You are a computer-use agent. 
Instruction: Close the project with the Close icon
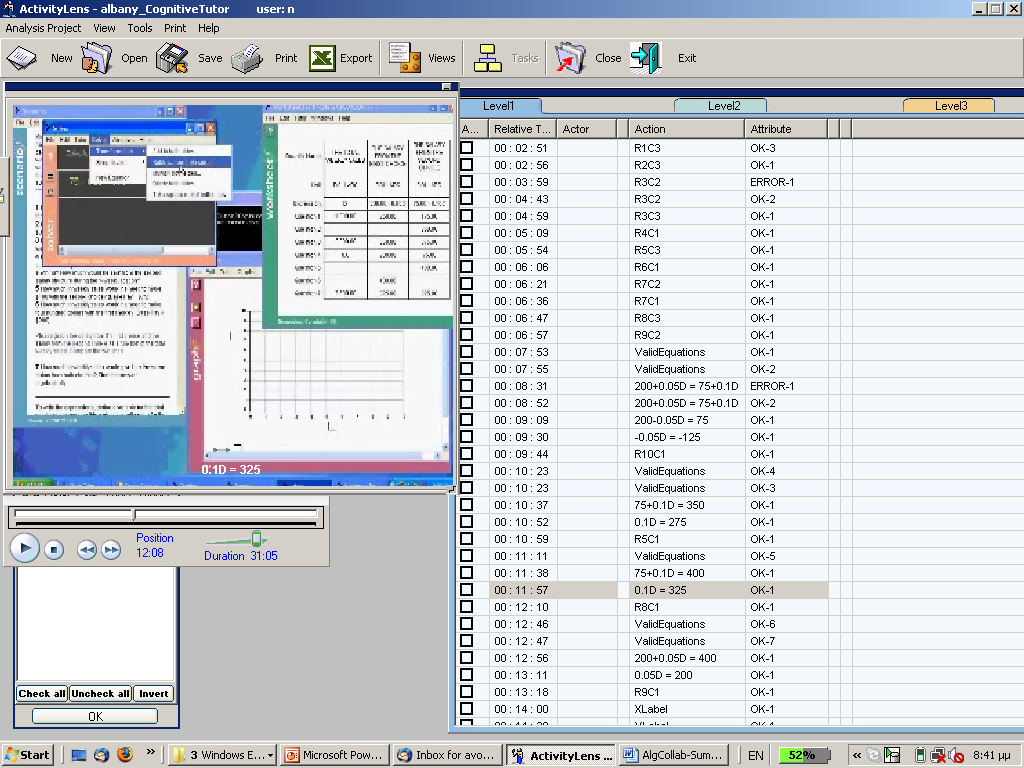570,58
